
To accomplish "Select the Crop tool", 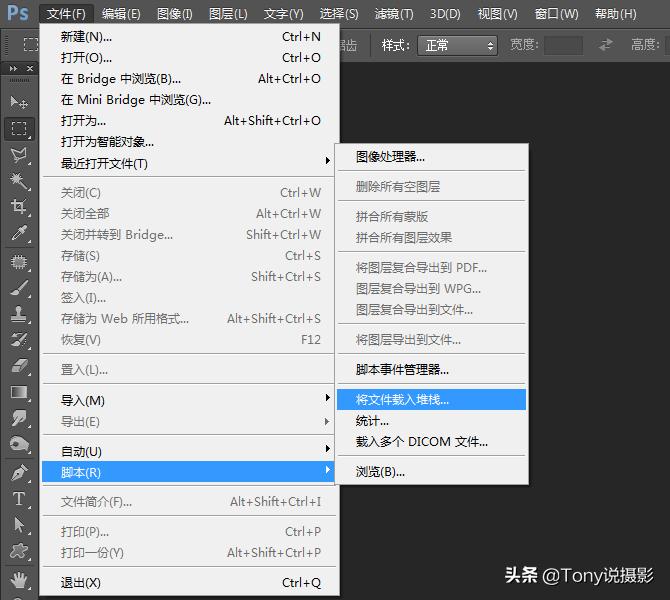I will tap(19, 207).
